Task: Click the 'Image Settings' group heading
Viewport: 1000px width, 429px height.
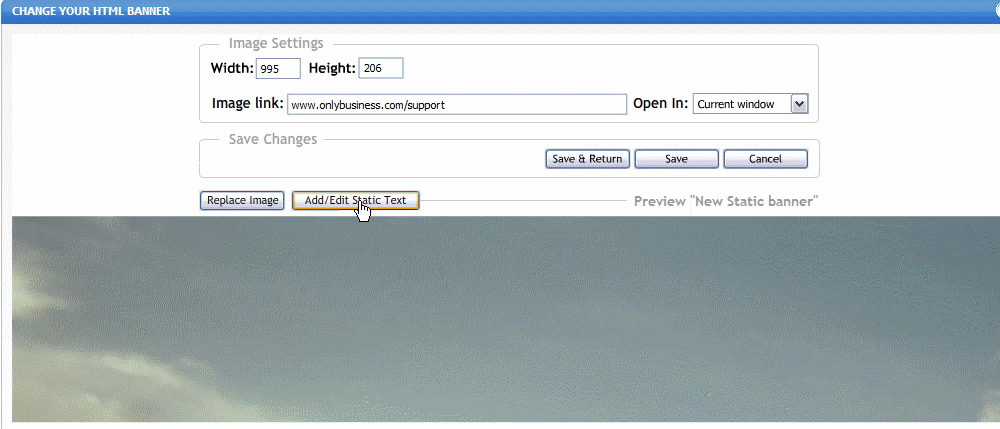Action: click(x=276, y=43)
